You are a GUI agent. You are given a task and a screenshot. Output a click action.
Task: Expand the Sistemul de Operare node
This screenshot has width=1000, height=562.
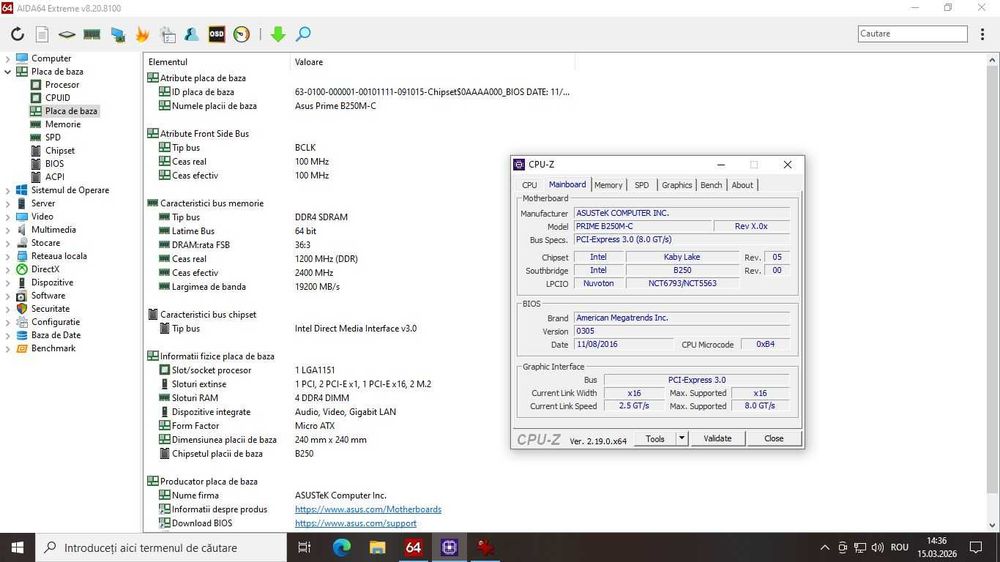click(8, 191)
